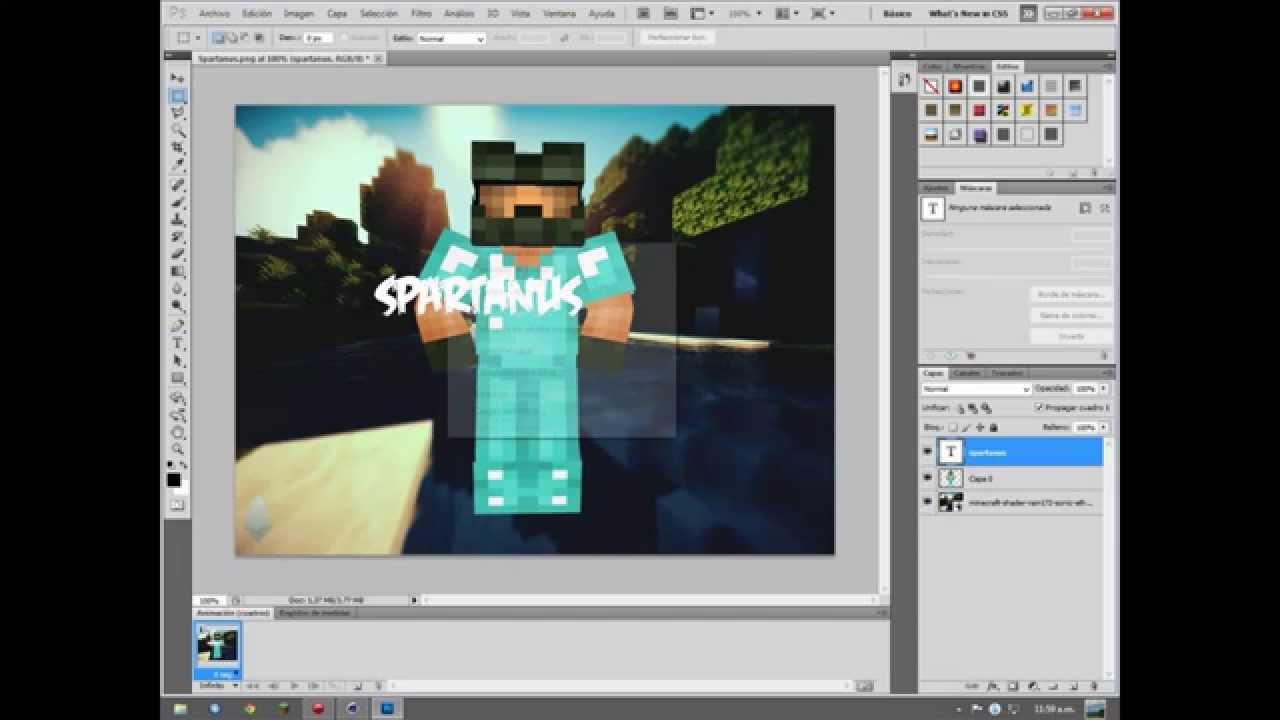Switch to the Ajustes tab
Image resolution: width=1280 pixels, height=720 pixels.
click(x=936, y=188)
